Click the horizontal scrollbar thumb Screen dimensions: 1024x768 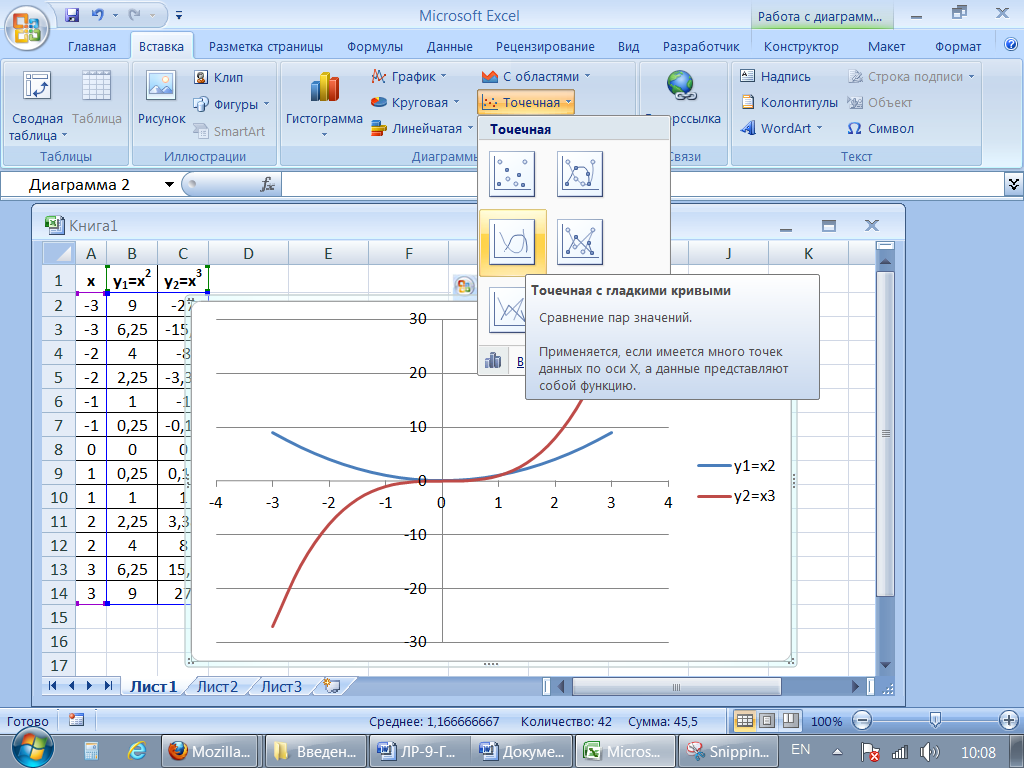click(x=677, y=686)
